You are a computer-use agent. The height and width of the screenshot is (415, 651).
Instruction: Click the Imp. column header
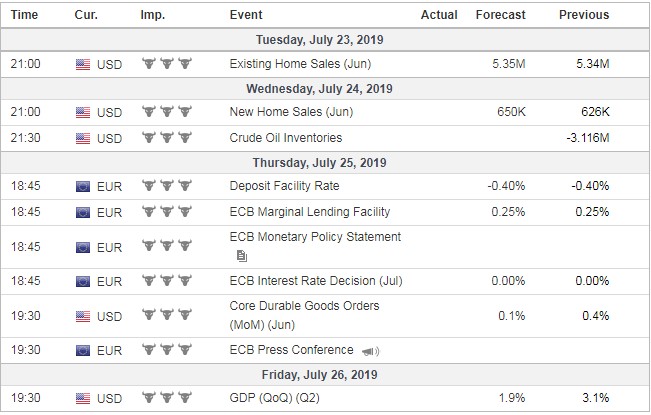tap(155, 15)
